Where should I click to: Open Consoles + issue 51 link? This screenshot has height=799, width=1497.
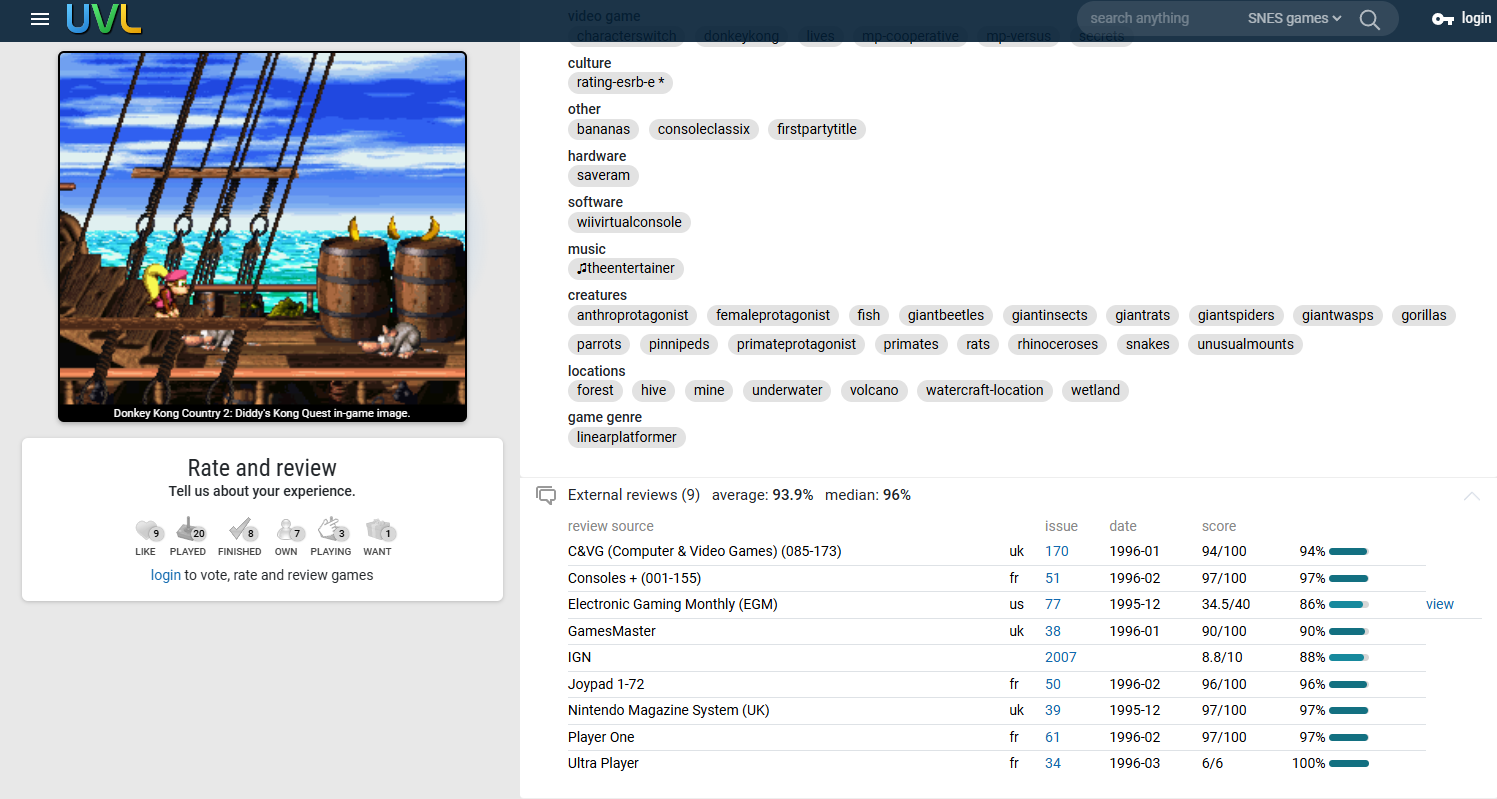[1053, 578]
